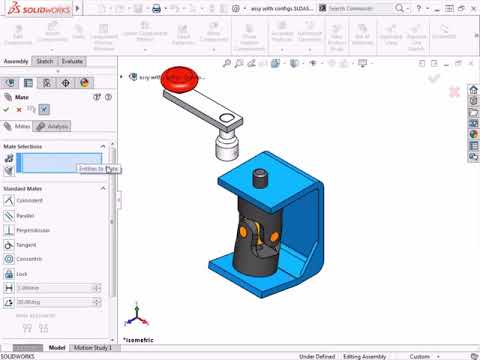Expand the flyout design tree arrow
The width and height of the screenshot is (480, 360).
pyautogui.click(x=121, y=77)
